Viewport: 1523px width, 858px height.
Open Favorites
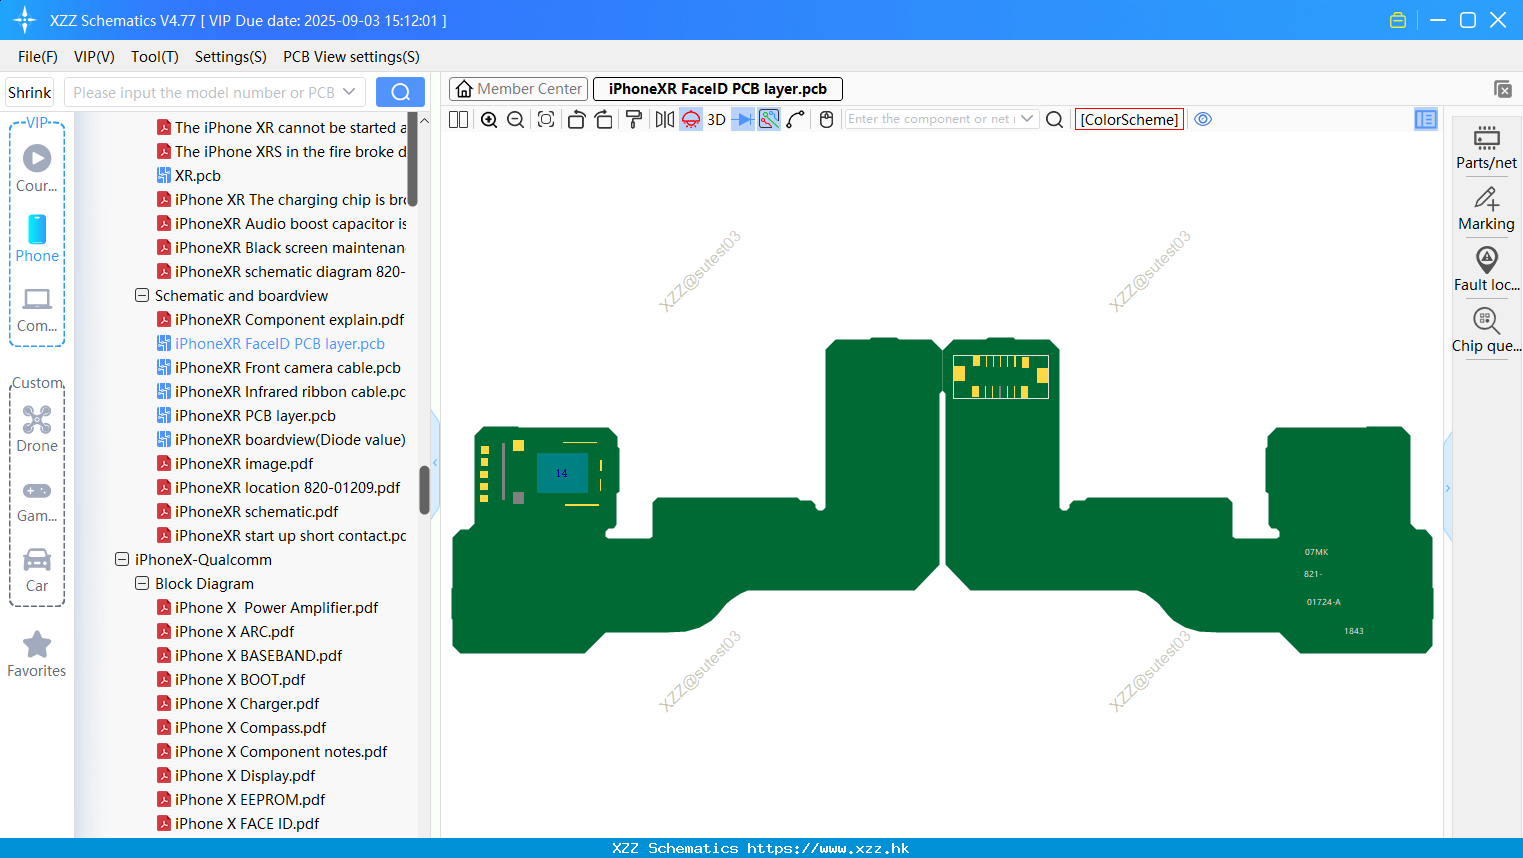37,655
